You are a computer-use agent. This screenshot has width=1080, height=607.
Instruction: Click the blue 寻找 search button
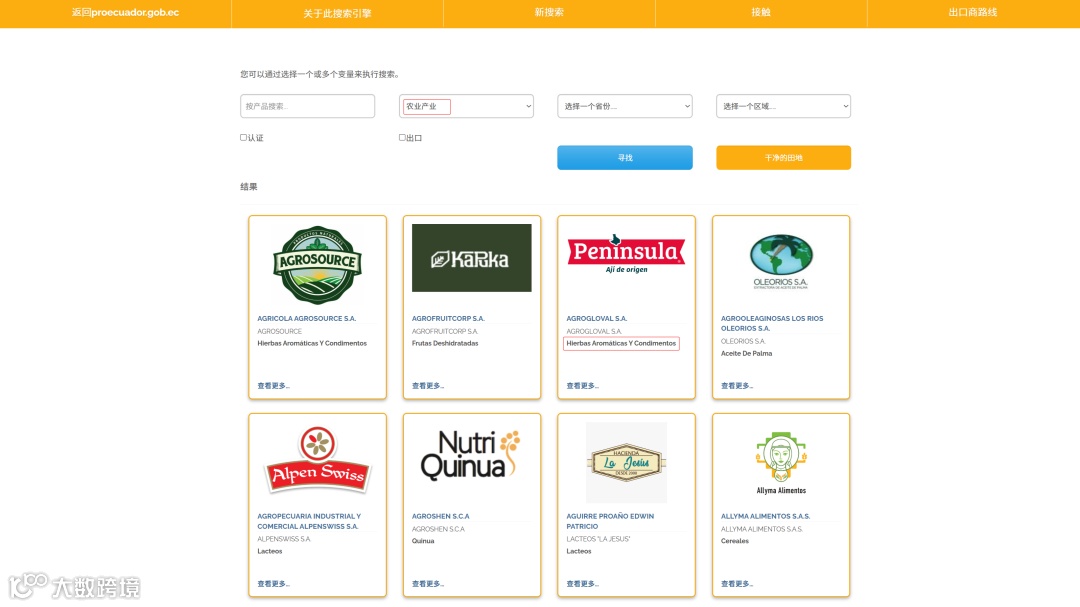(625, 158)
